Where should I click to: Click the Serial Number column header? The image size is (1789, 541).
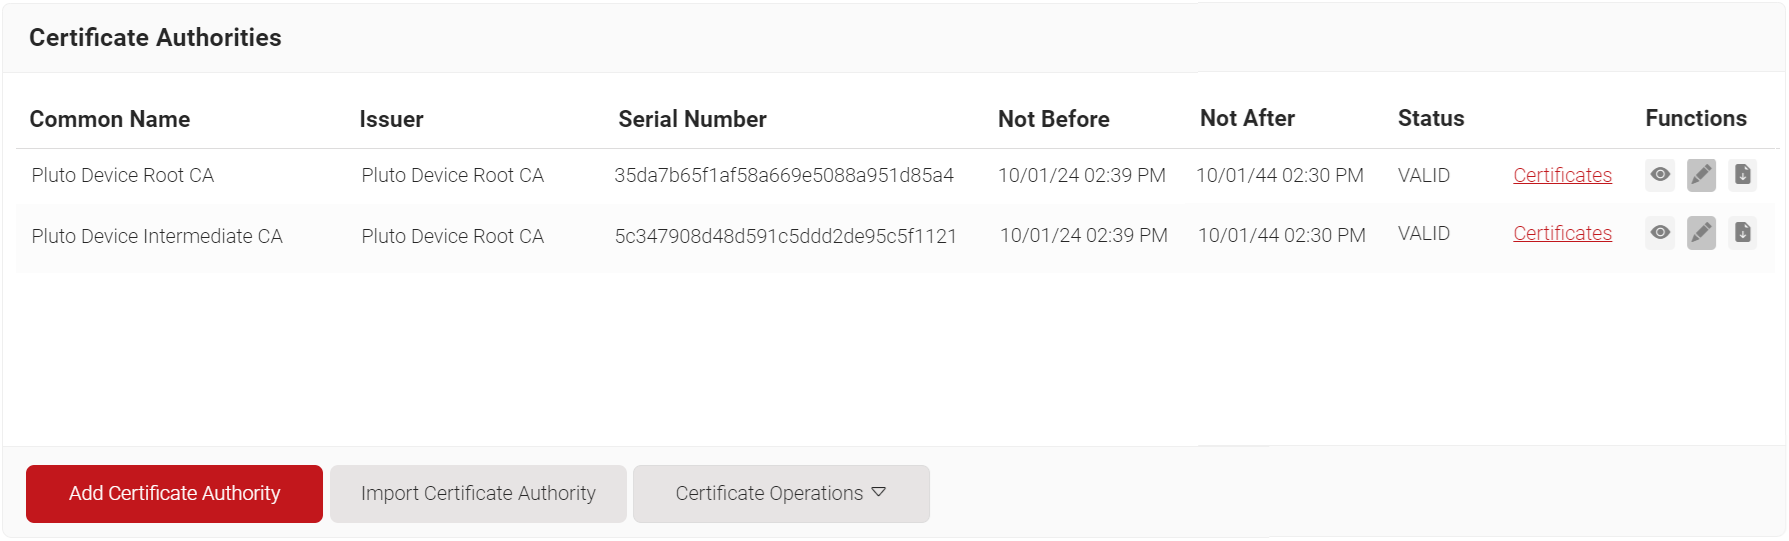click(692, 119)
